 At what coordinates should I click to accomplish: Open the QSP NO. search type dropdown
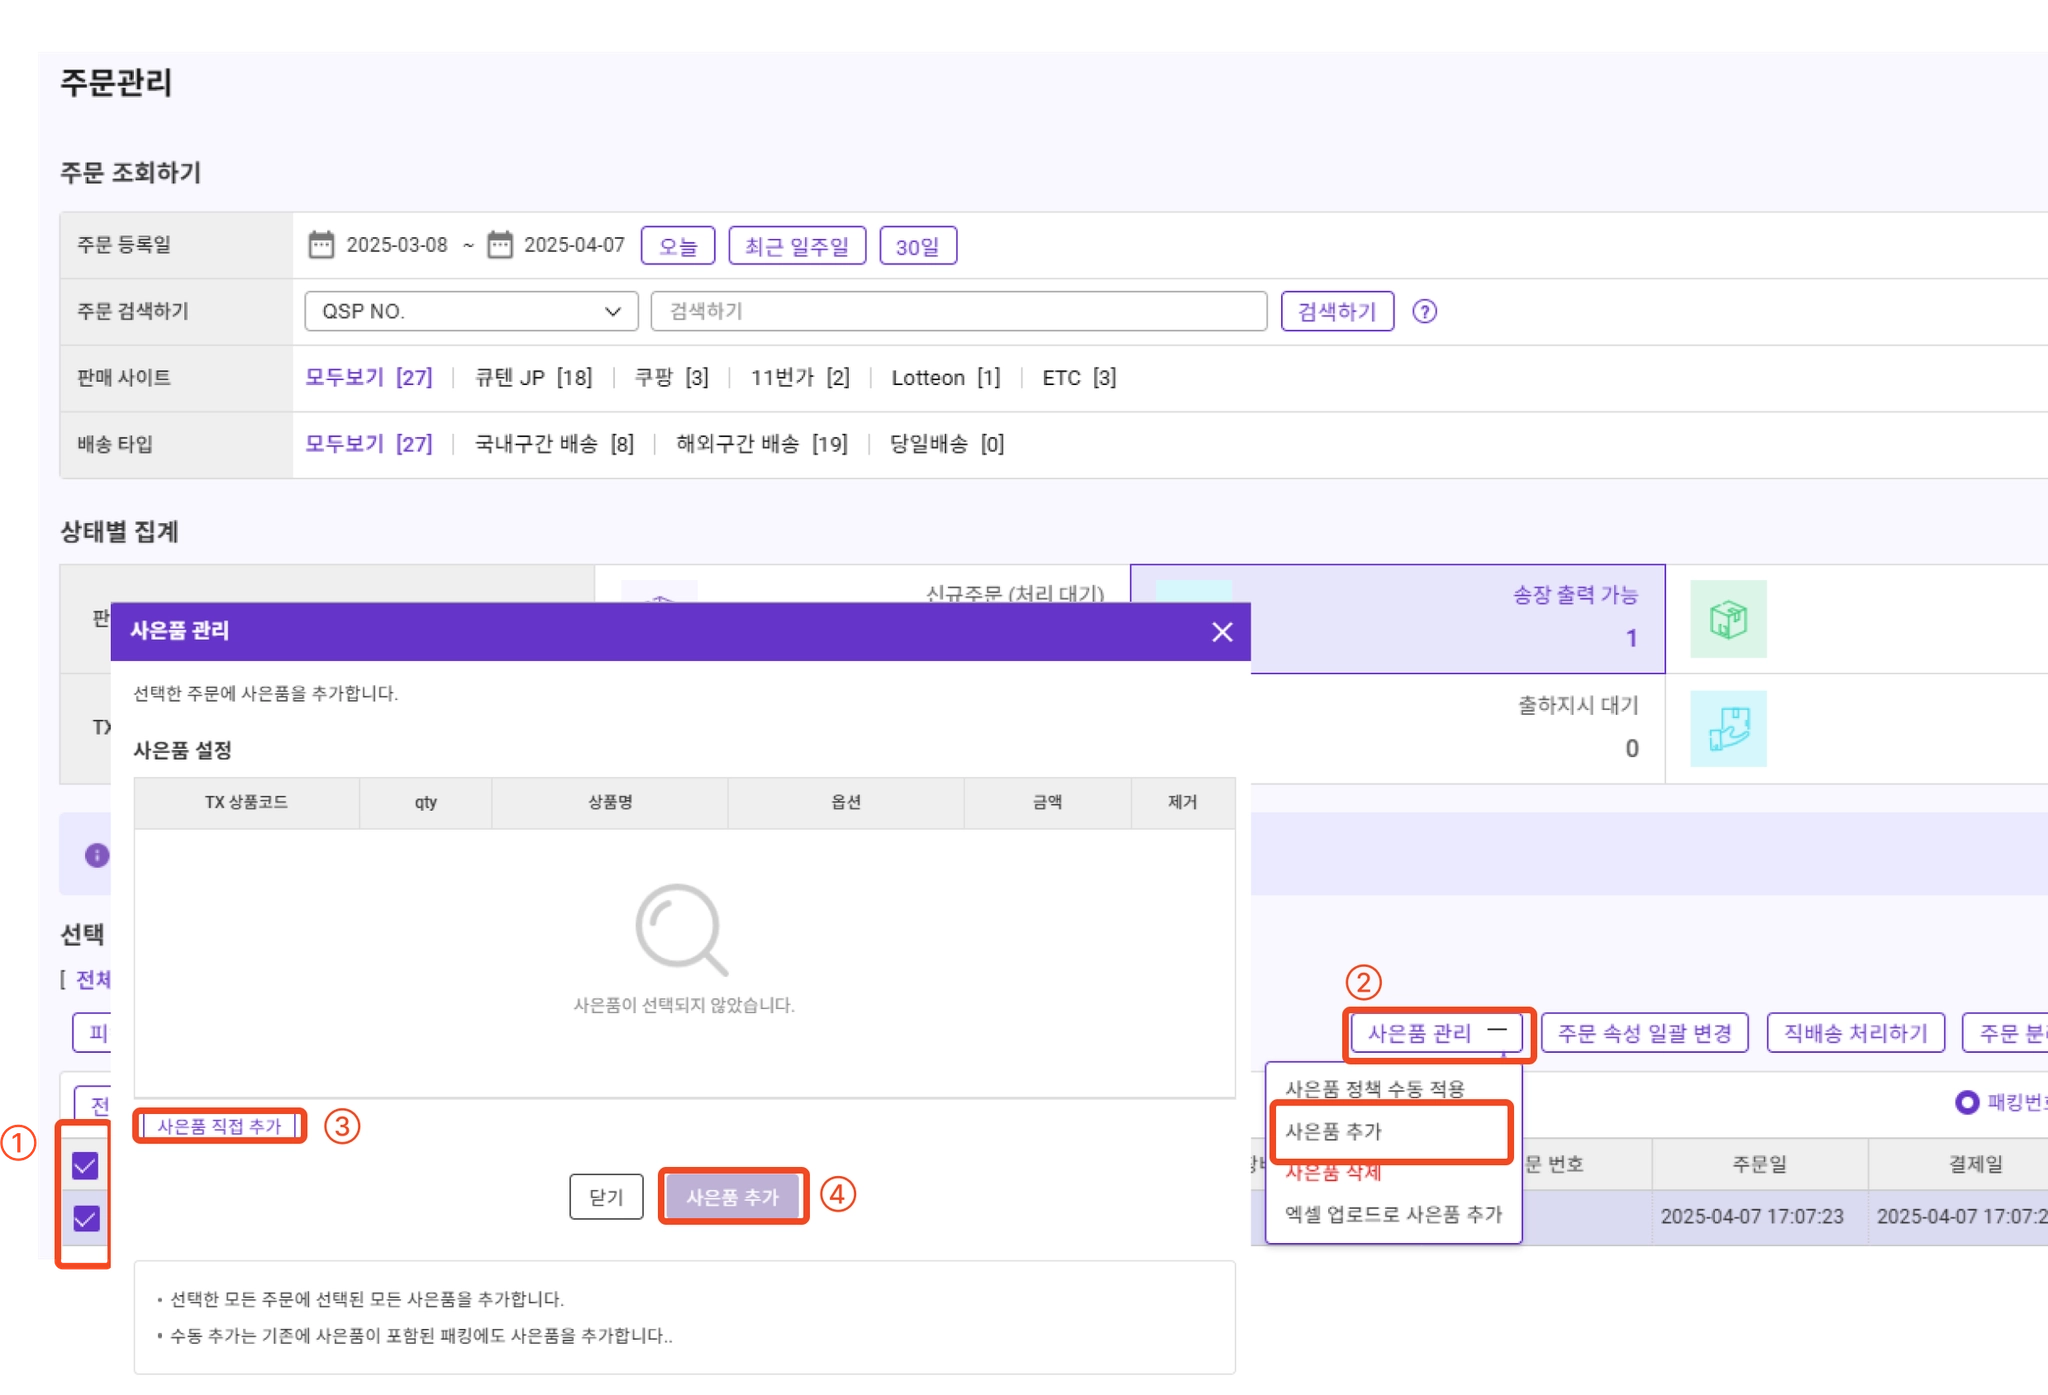tap(471, 312)
